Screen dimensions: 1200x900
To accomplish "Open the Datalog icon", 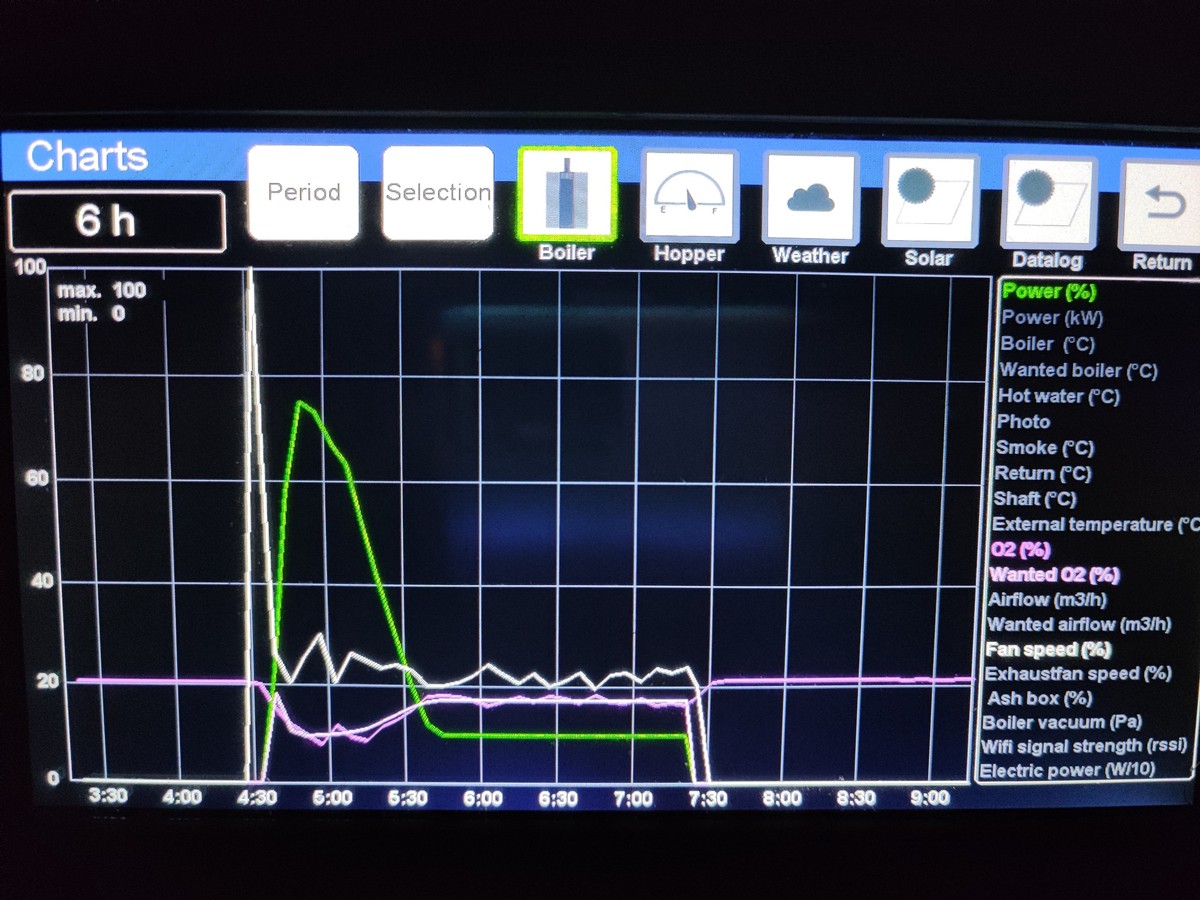I will pyautogui.click(x=1048, y=202).
